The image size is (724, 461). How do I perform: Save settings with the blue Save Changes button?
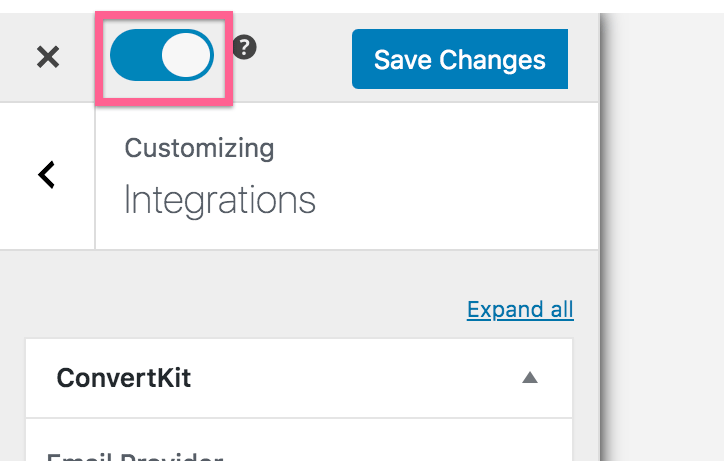(x=460, y=59)
